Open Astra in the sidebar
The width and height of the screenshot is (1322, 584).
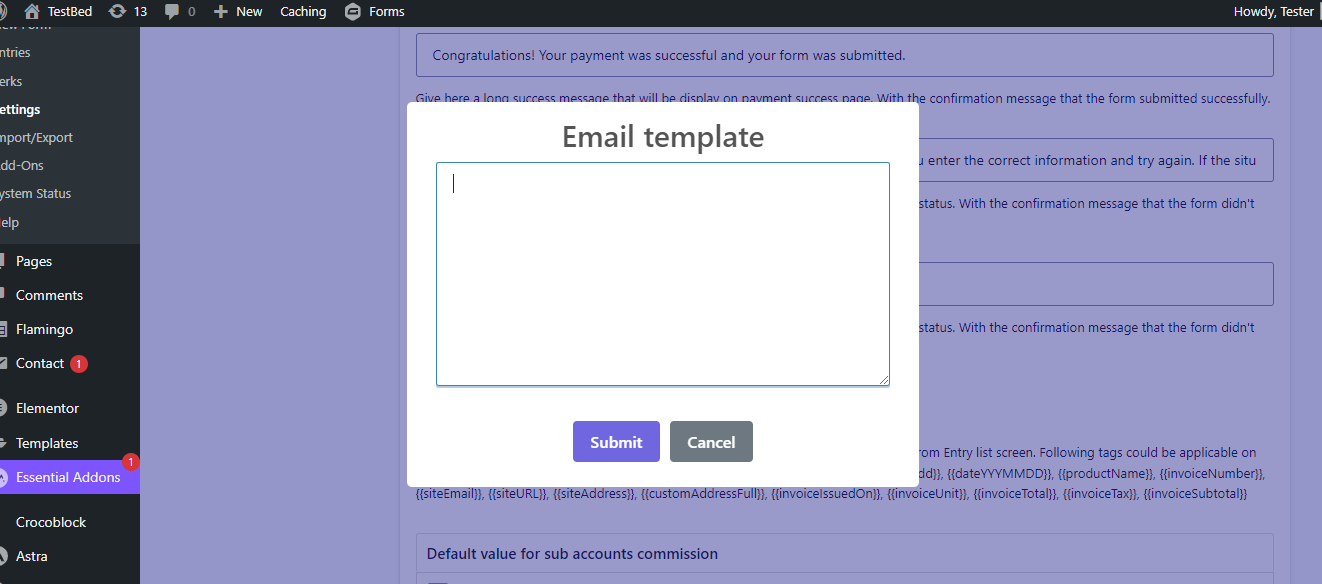[x=32, y=556]
